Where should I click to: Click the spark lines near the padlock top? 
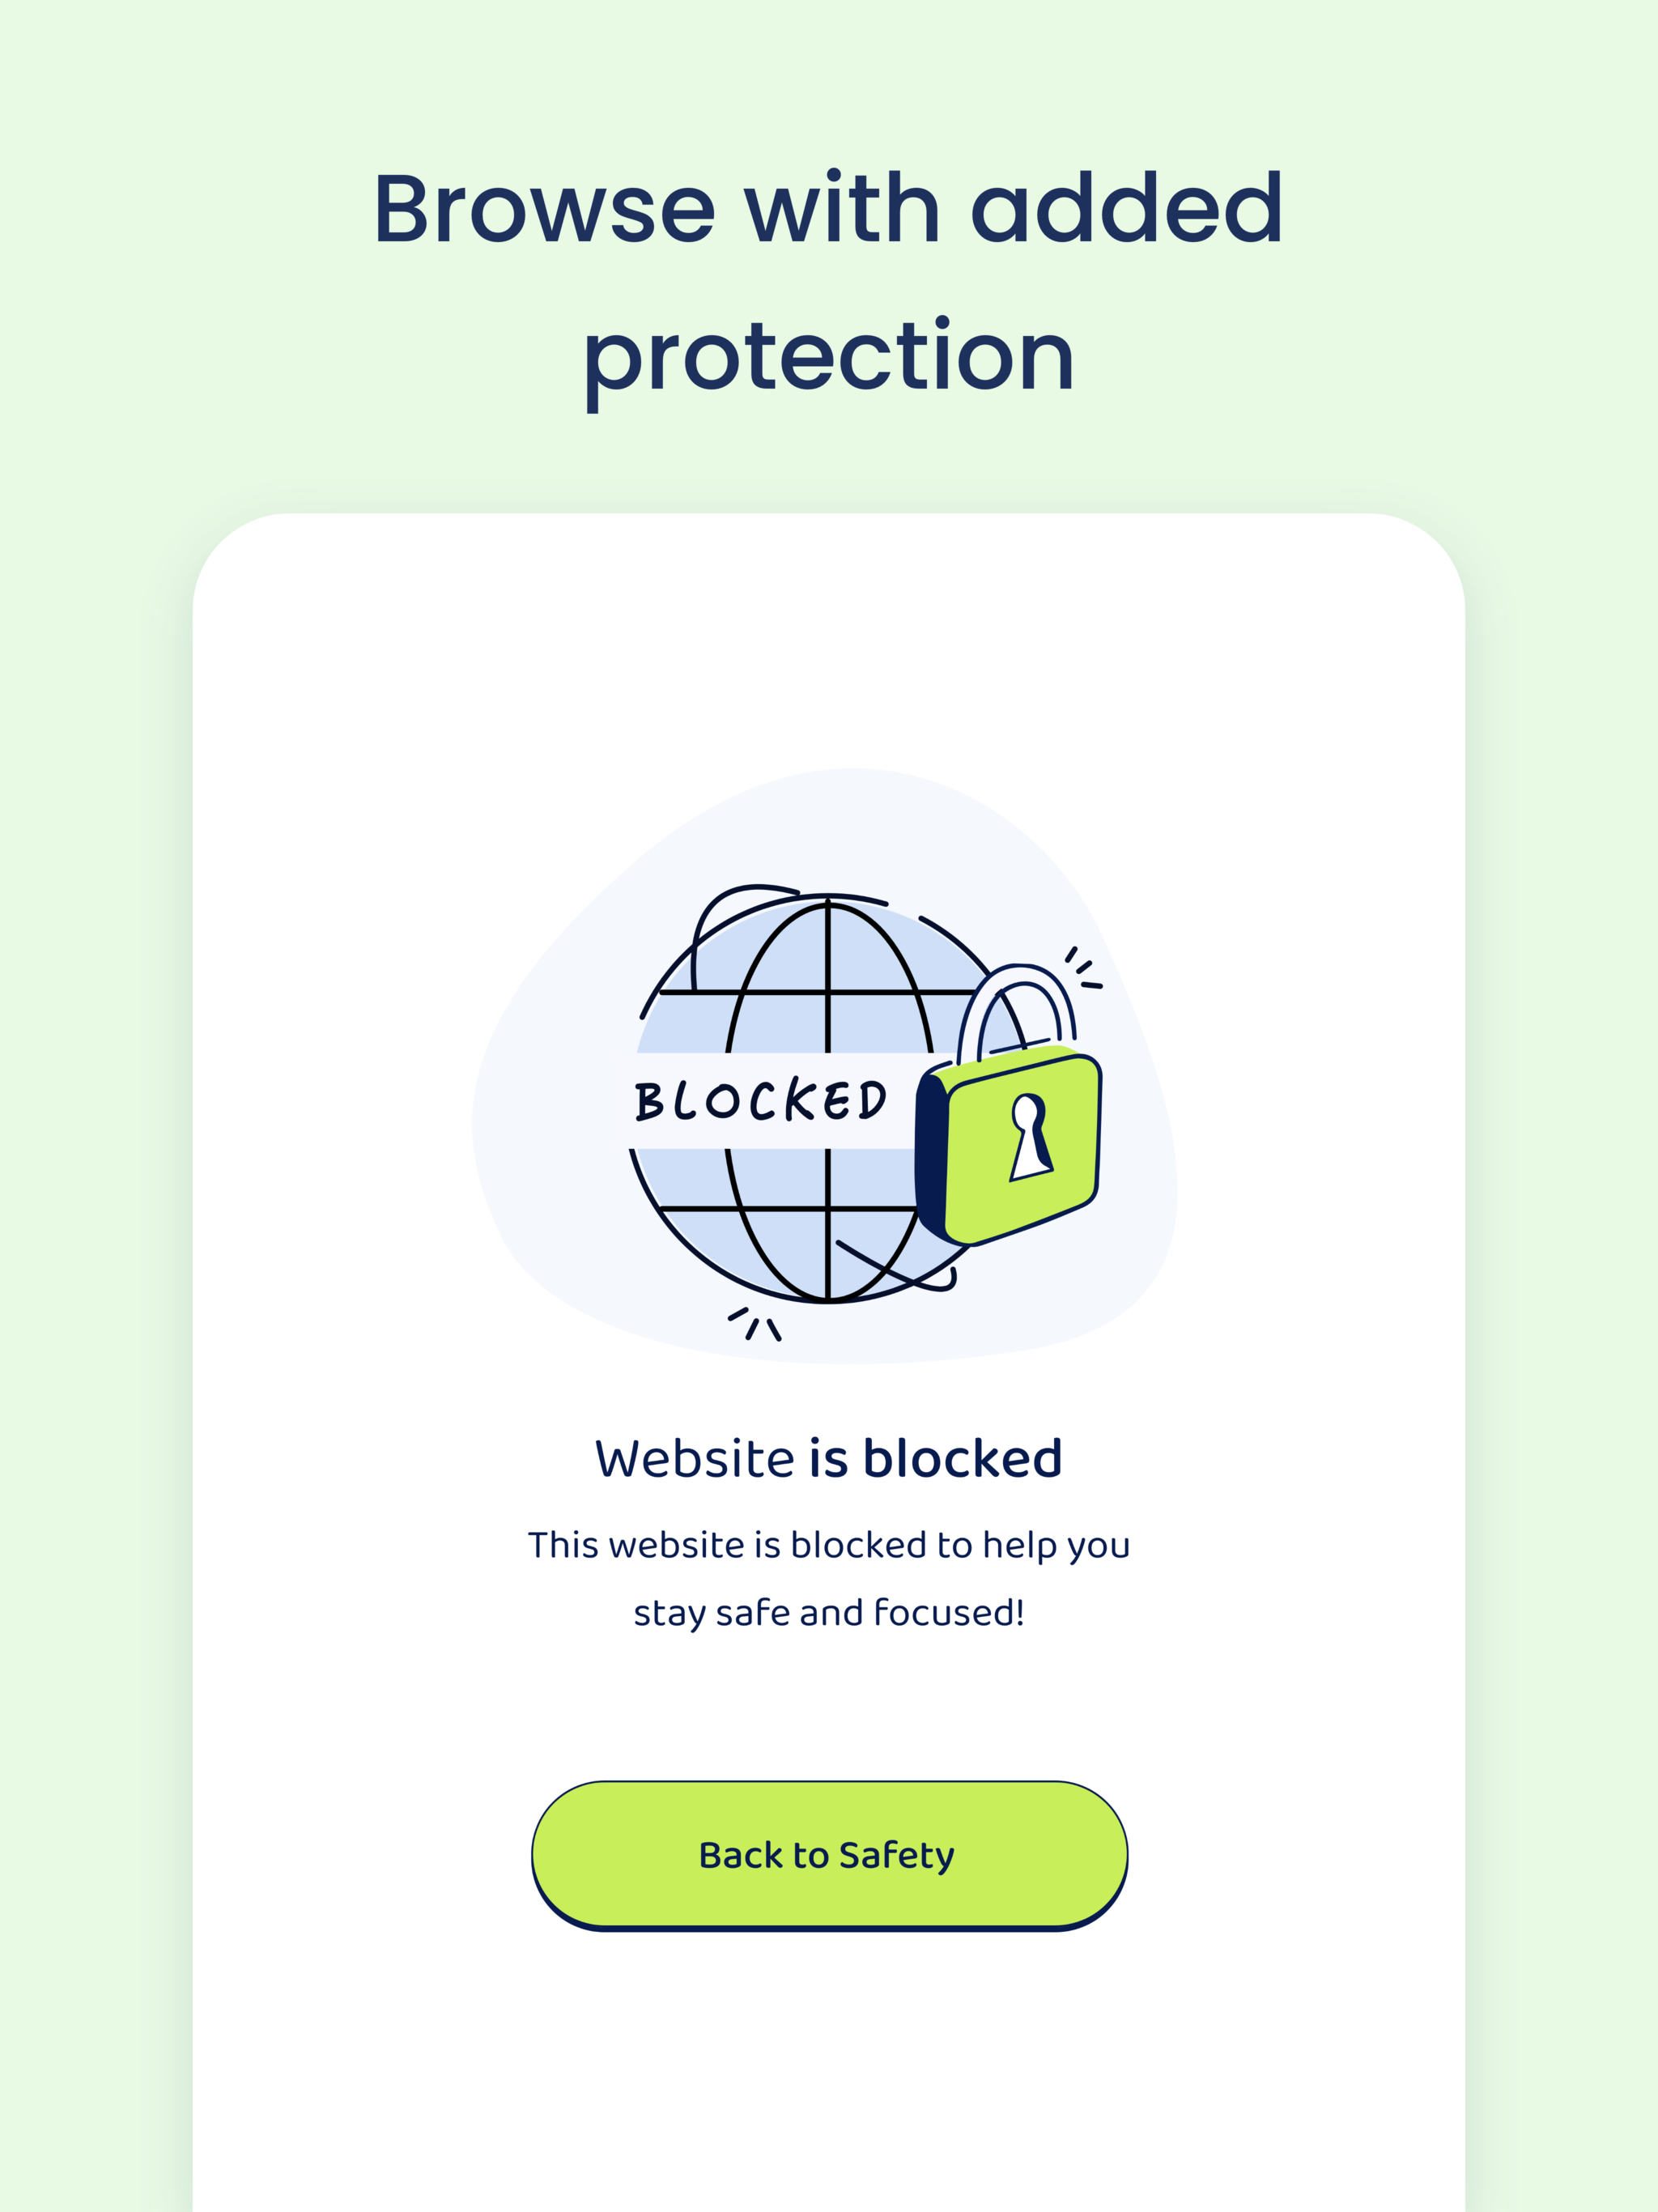1084,967
